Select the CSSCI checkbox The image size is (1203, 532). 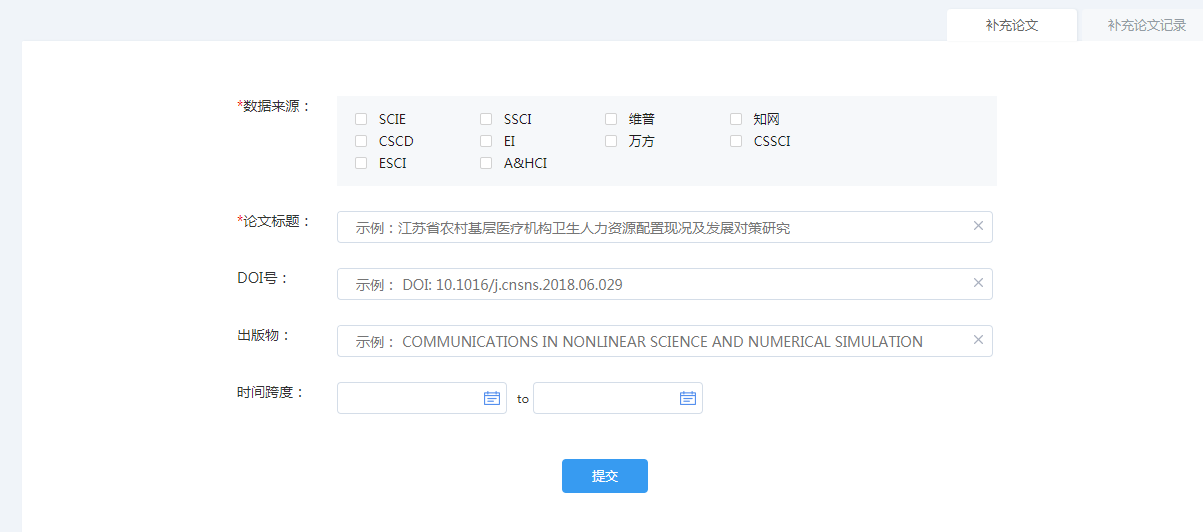coord(736,141)
